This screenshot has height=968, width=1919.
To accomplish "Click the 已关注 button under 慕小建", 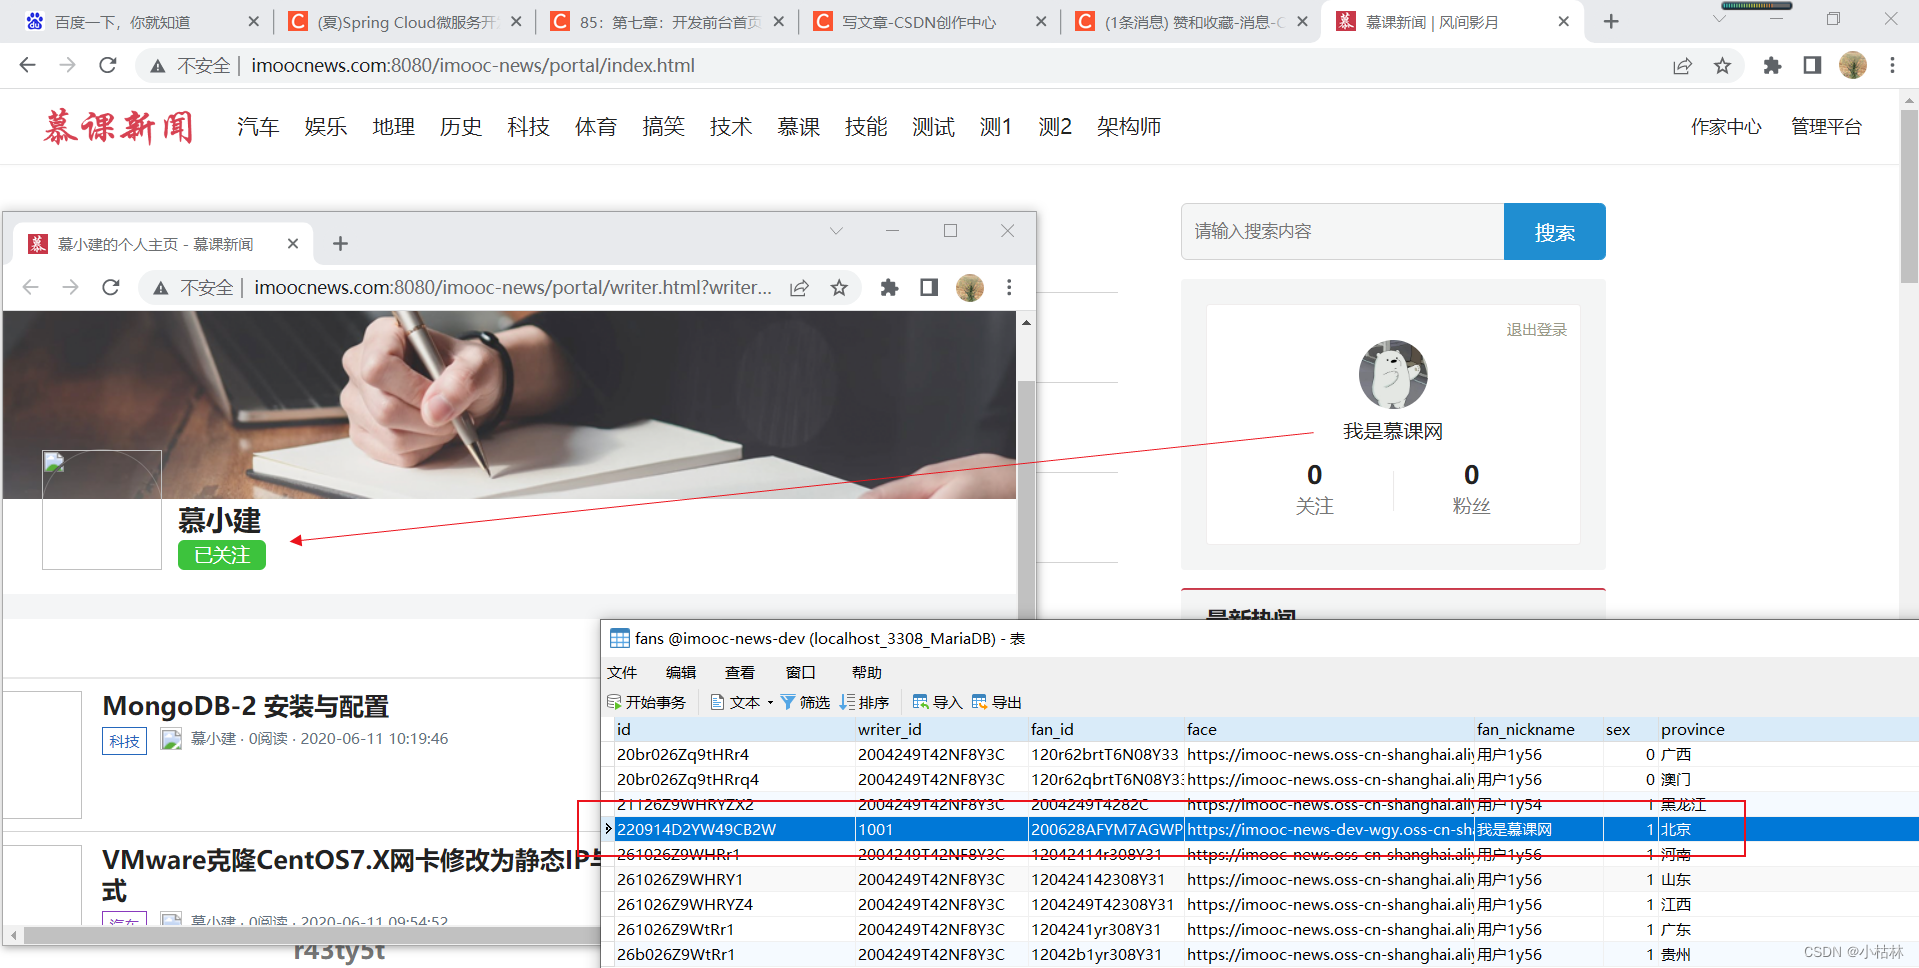I will (x=222, y=555).
